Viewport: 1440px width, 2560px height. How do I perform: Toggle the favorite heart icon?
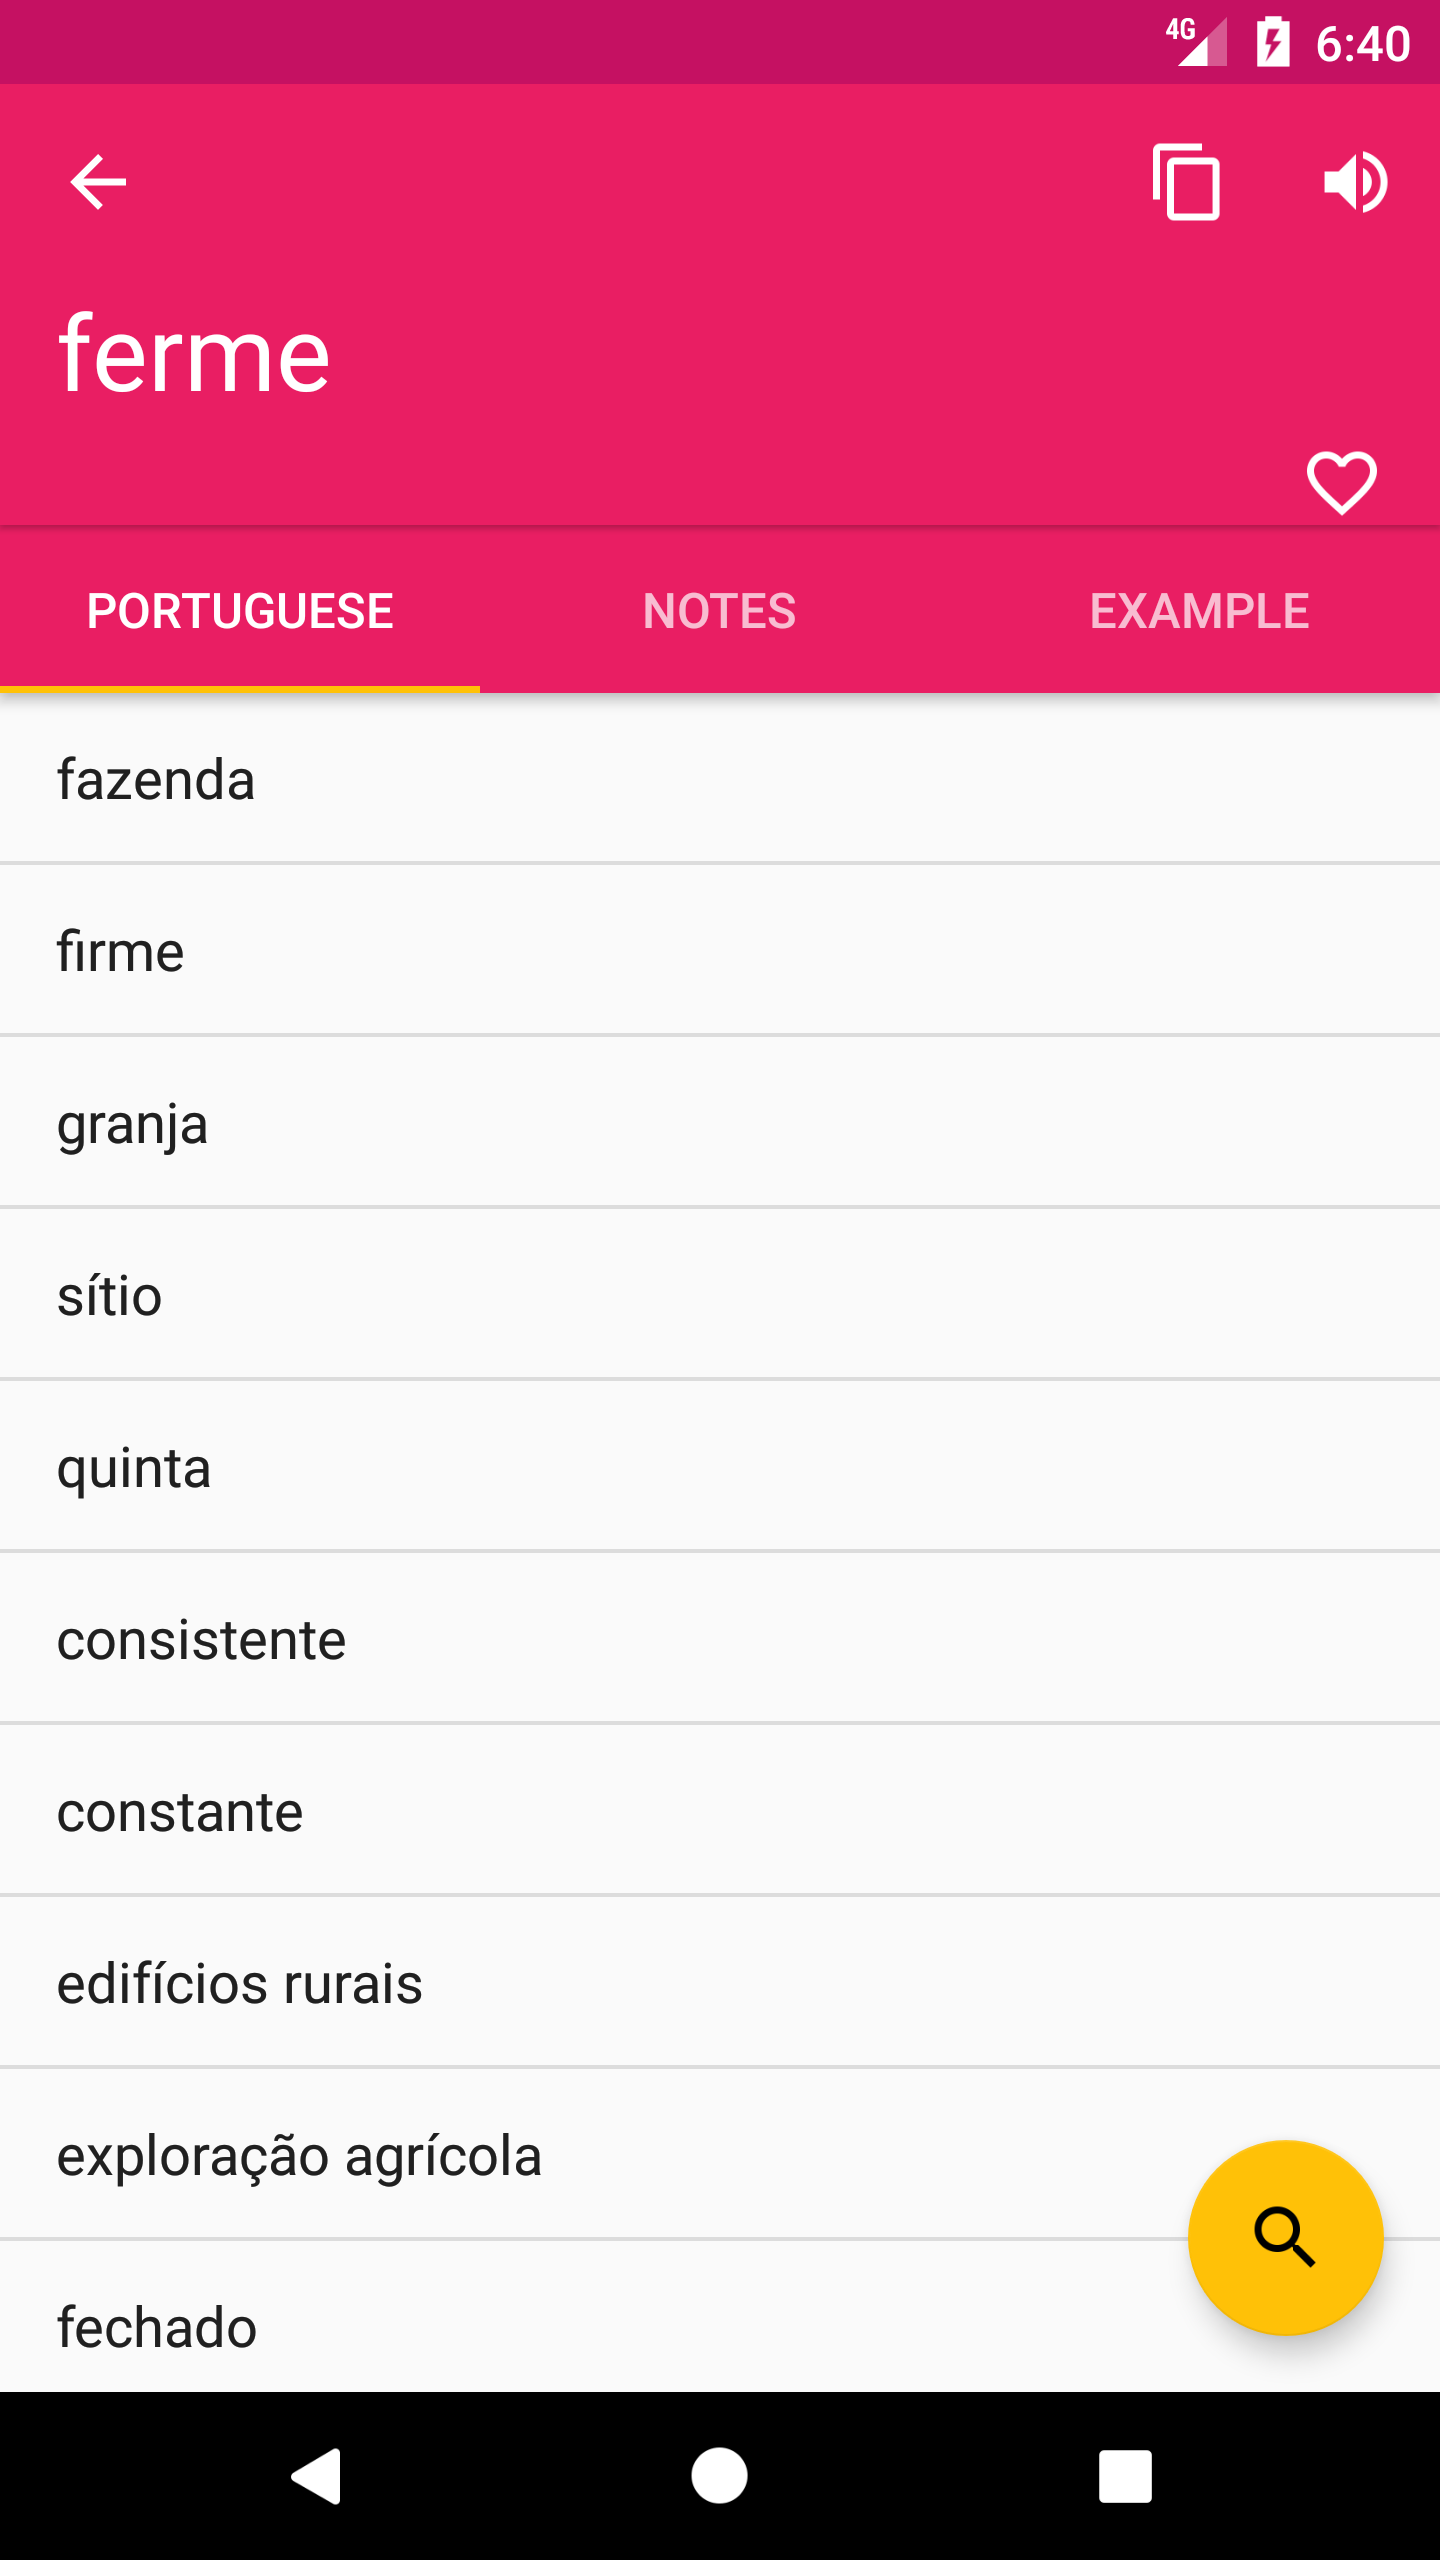[1341, 482]
